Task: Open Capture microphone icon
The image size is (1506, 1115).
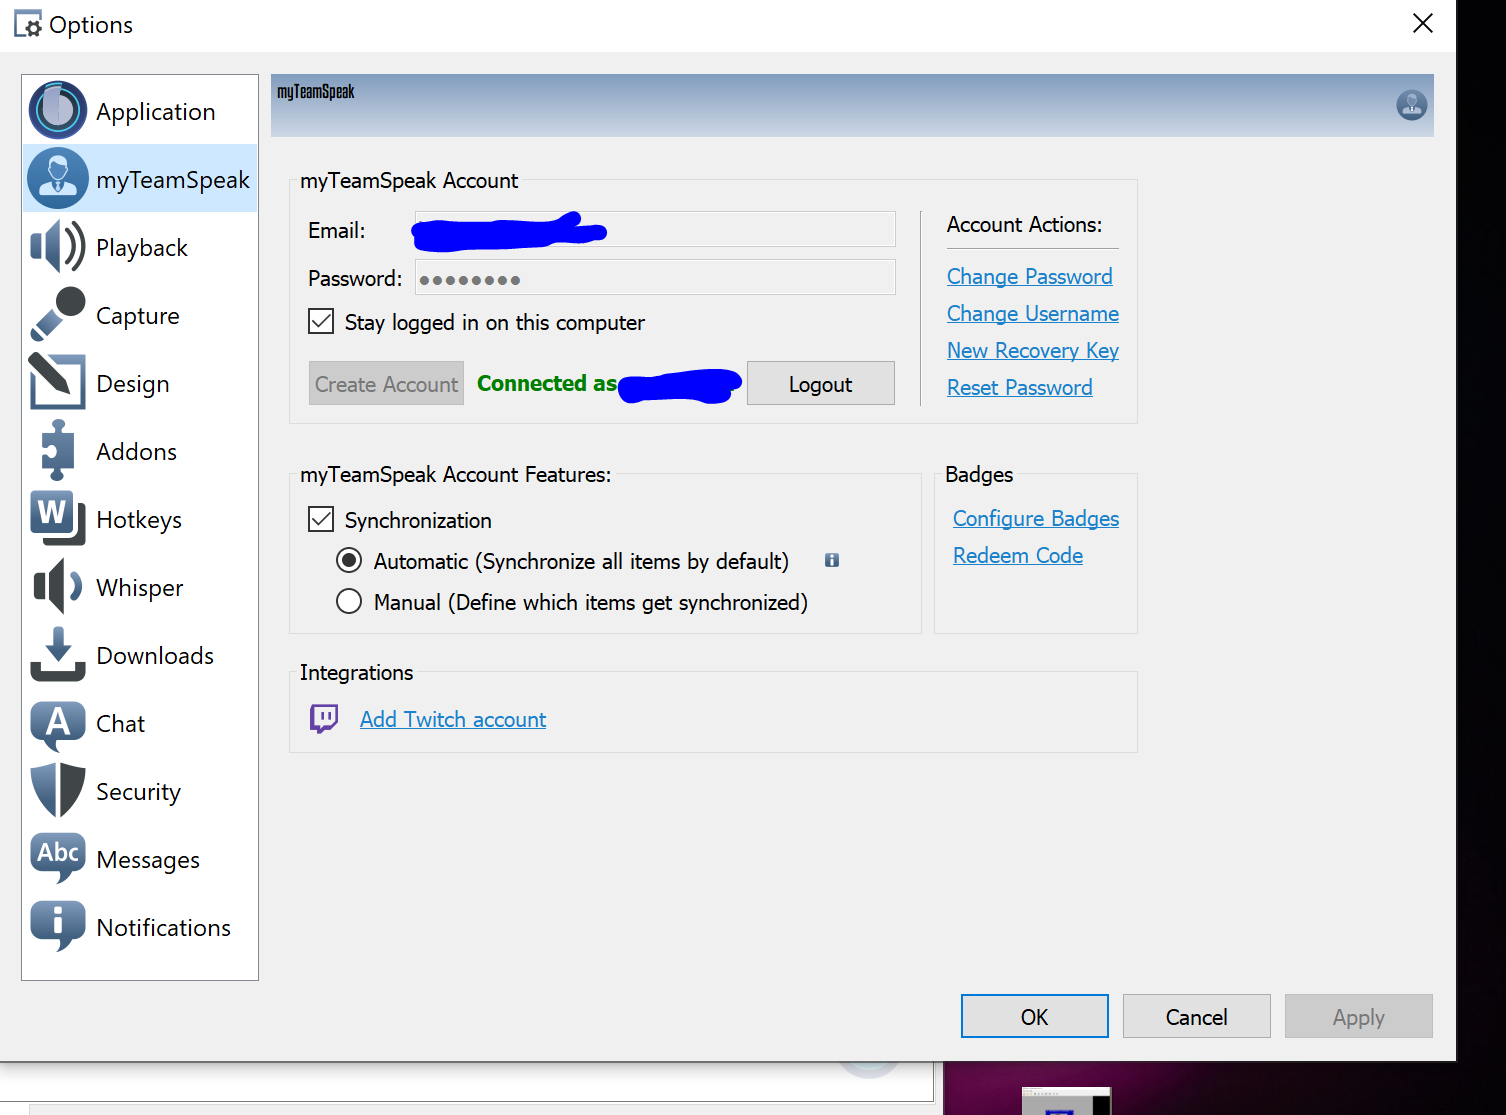Action: point(58,315)
